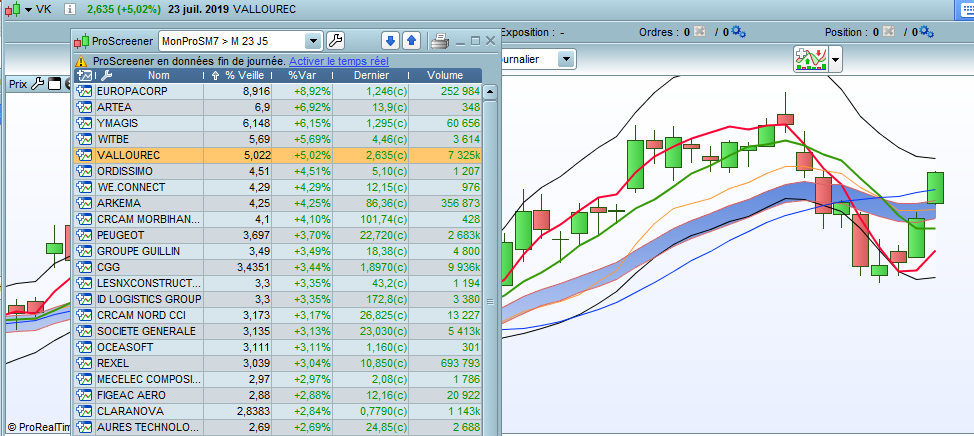Select the LESNXCONSTRUCT row

point(278,283)
